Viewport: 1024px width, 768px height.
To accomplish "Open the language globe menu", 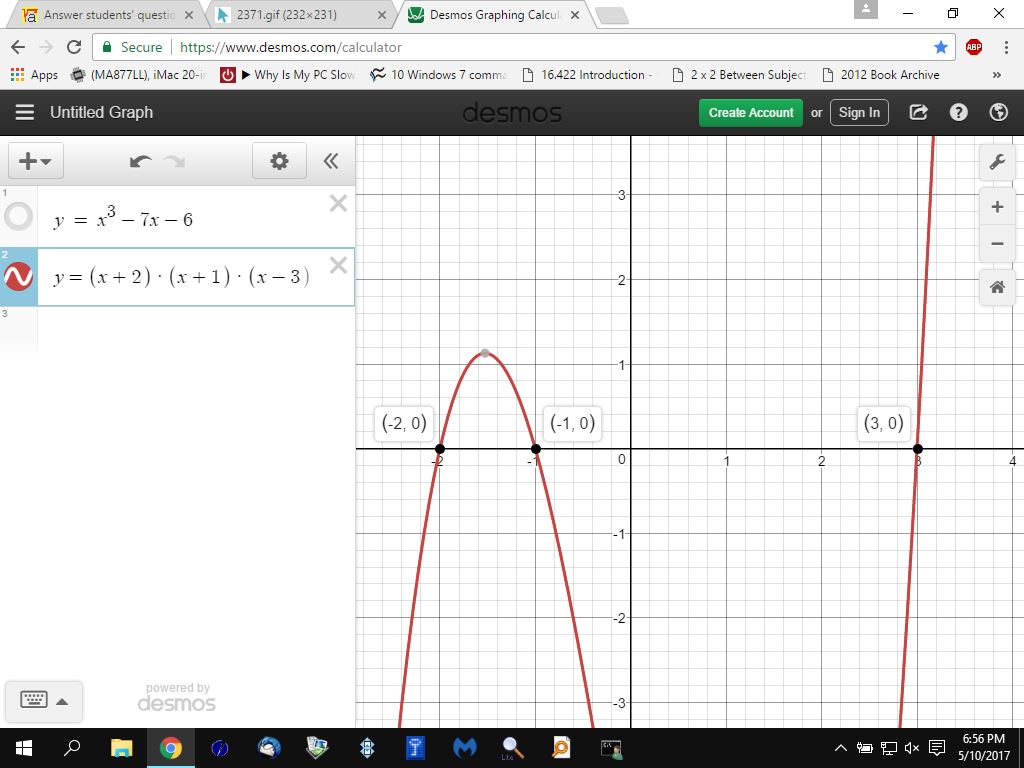I will point(999,112).
